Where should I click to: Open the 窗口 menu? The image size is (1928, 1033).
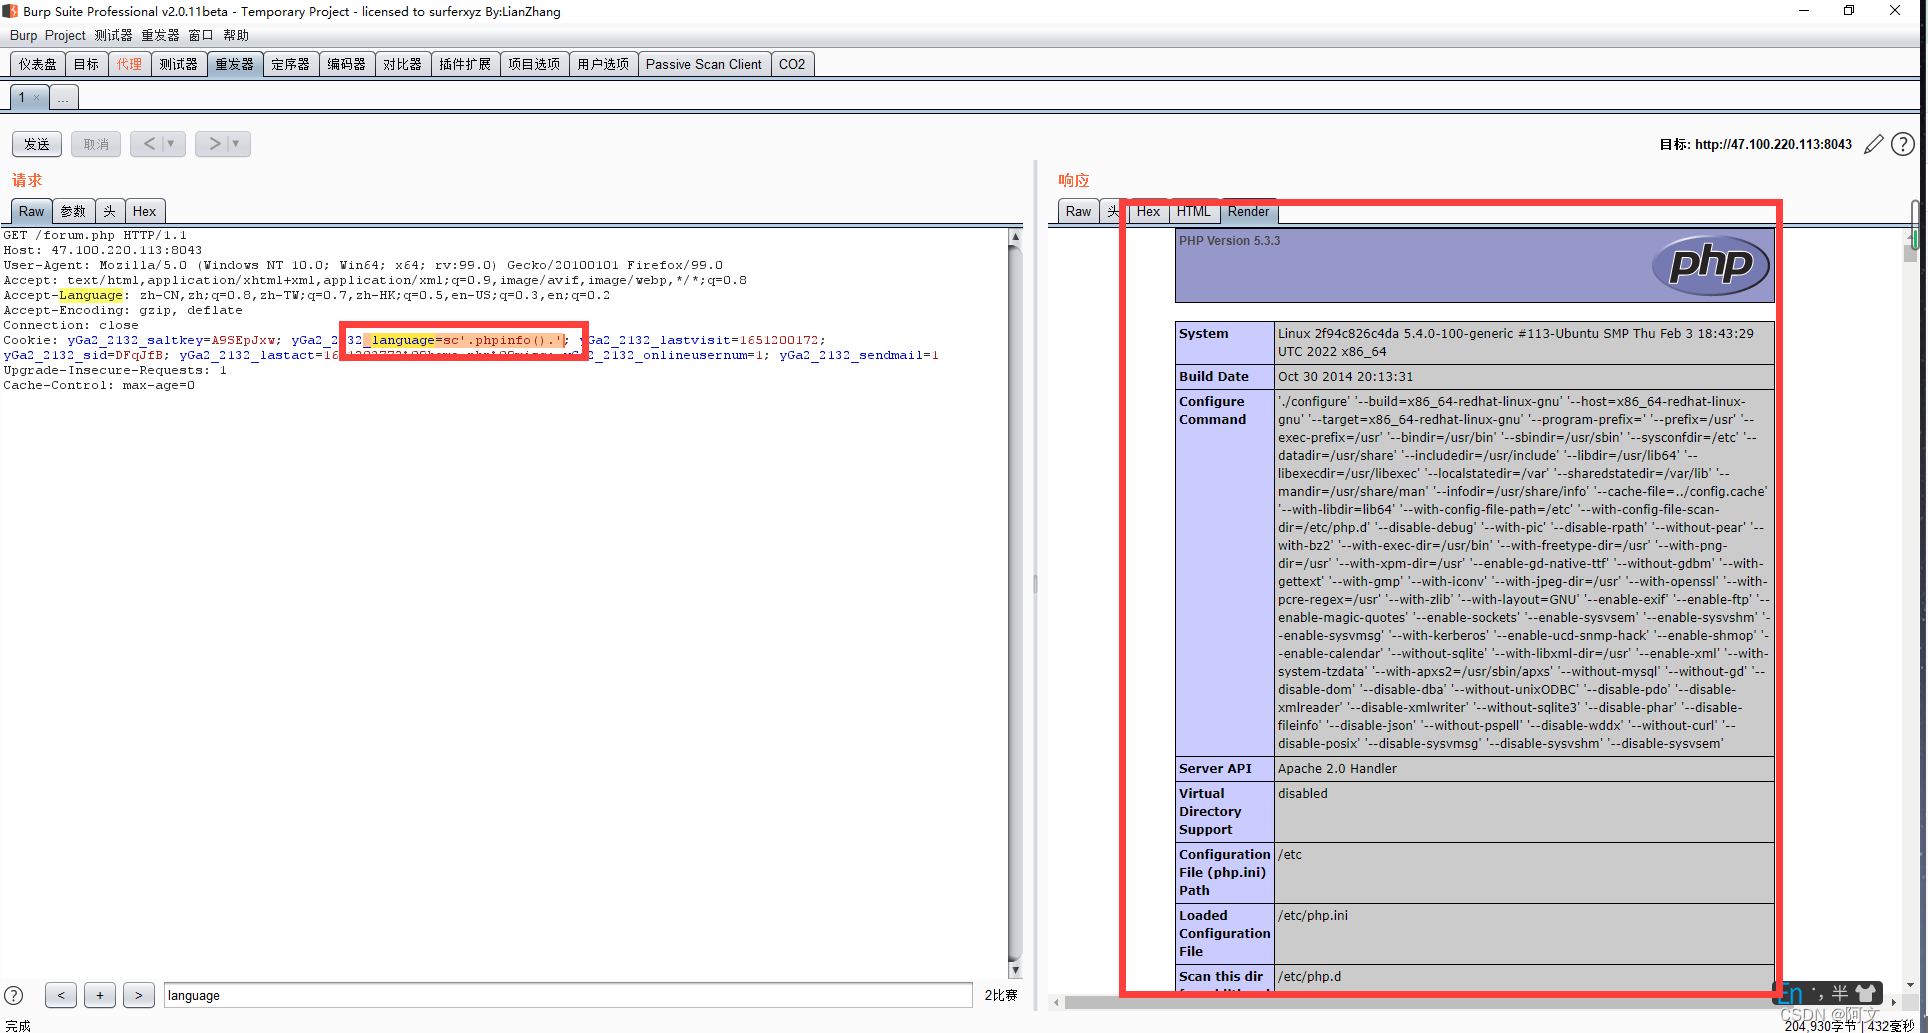(201, 36)
